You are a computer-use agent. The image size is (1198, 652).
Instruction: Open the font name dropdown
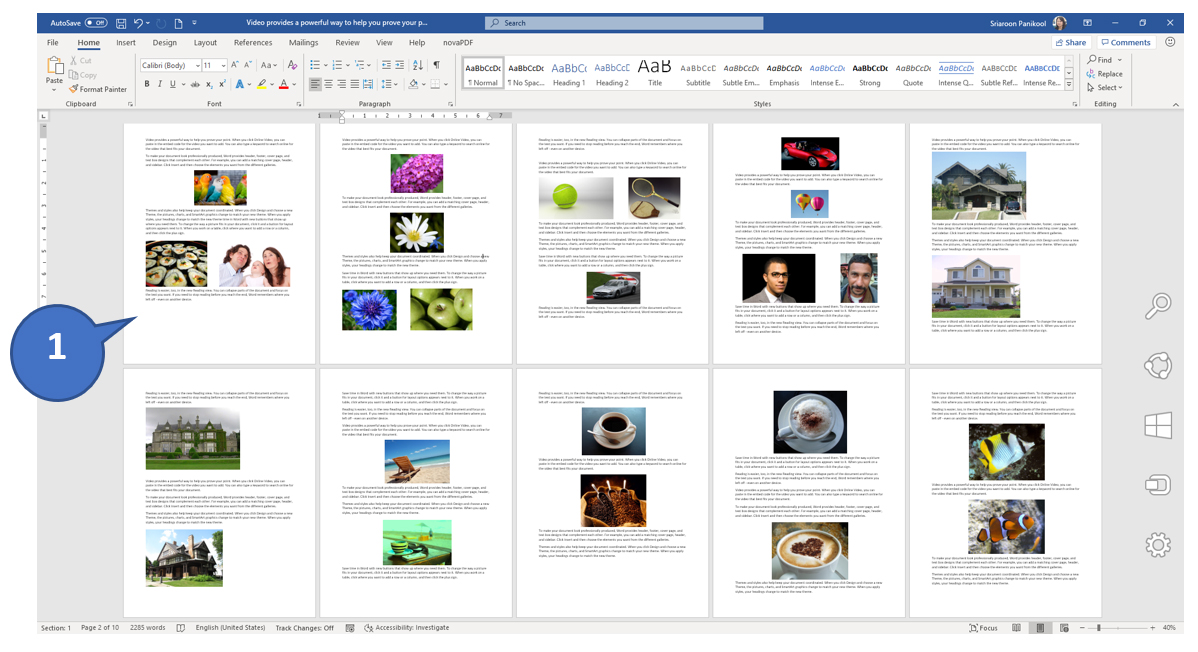pos(197,66)
